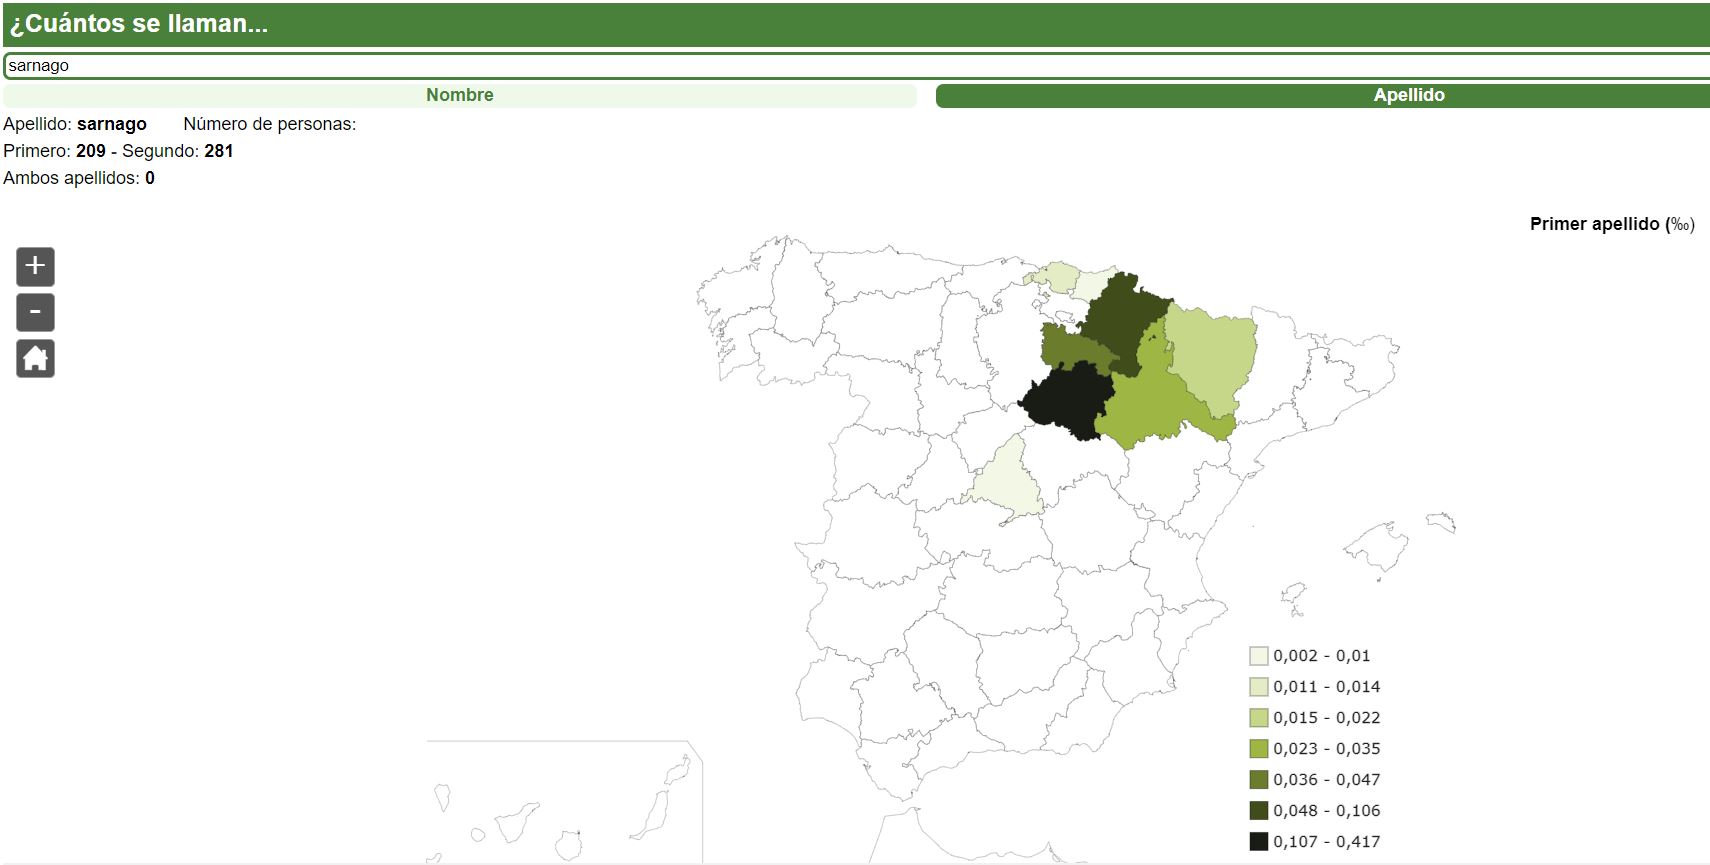This screenshot has width=1710, height=865.
Task: Zoom in on the map with plus button
Action: 35,267
